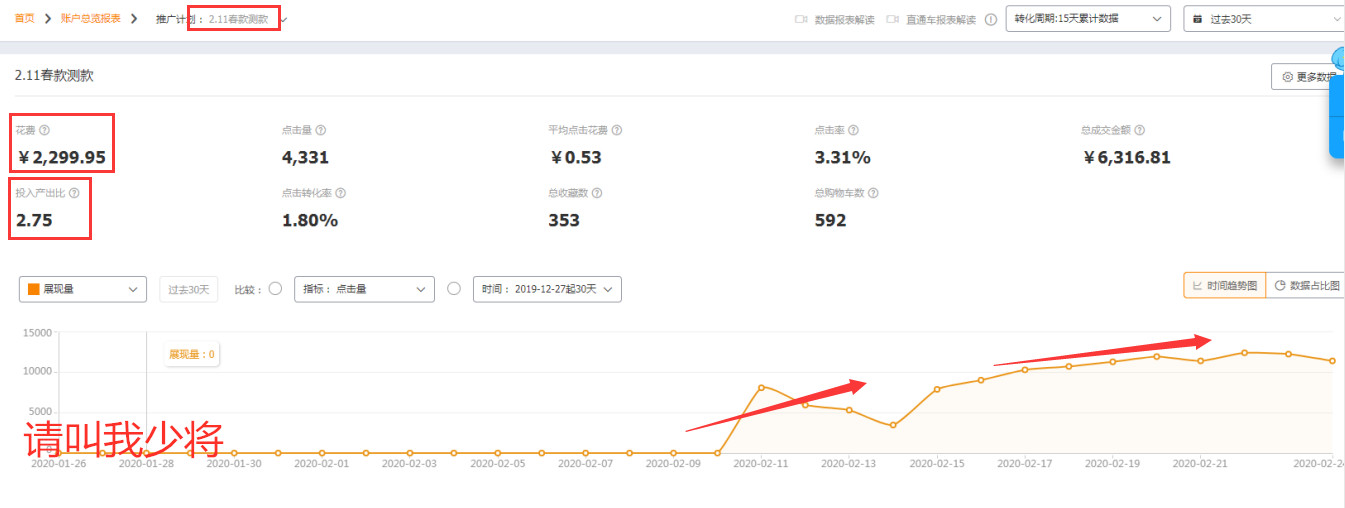Select the 时间 comparison radio button
This screenshot has width=1345, height=508.
pyautogui.click(x=454, y=289)
